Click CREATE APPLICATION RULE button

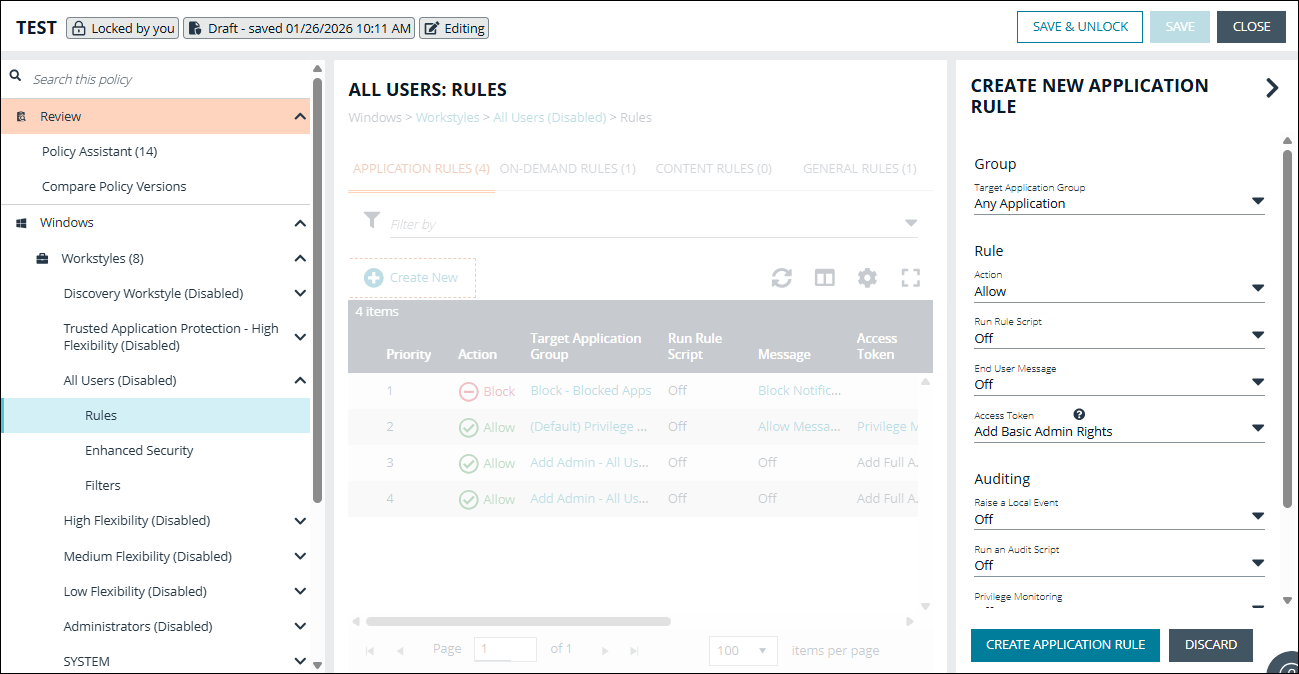coord(1065,645)
